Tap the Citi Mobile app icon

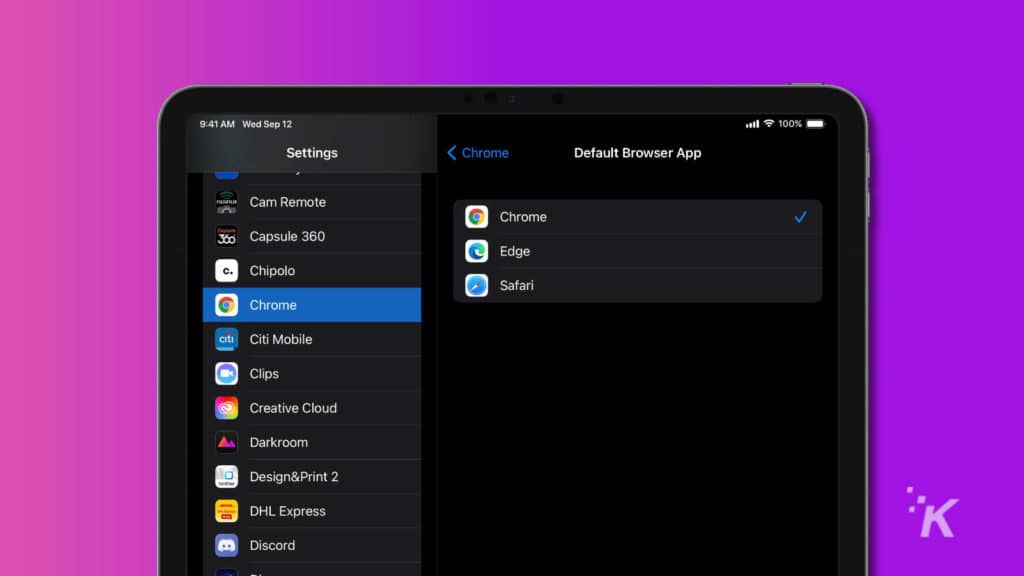[x=226, y=339]
